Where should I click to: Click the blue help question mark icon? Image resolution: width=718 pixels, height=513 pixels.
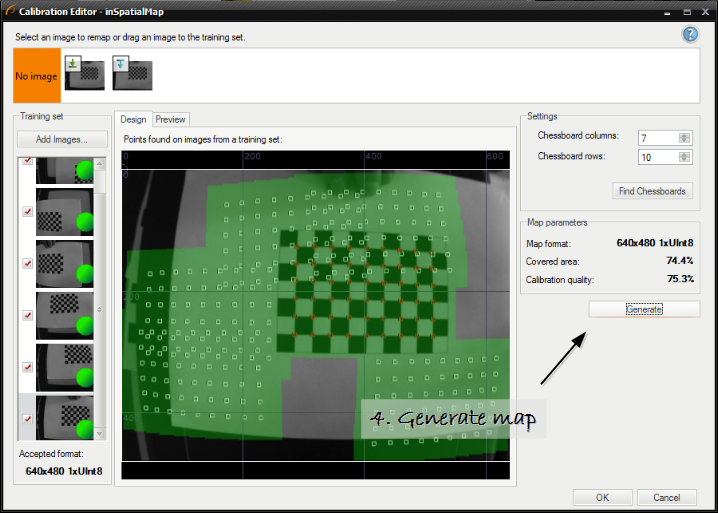tap(690, 35)
